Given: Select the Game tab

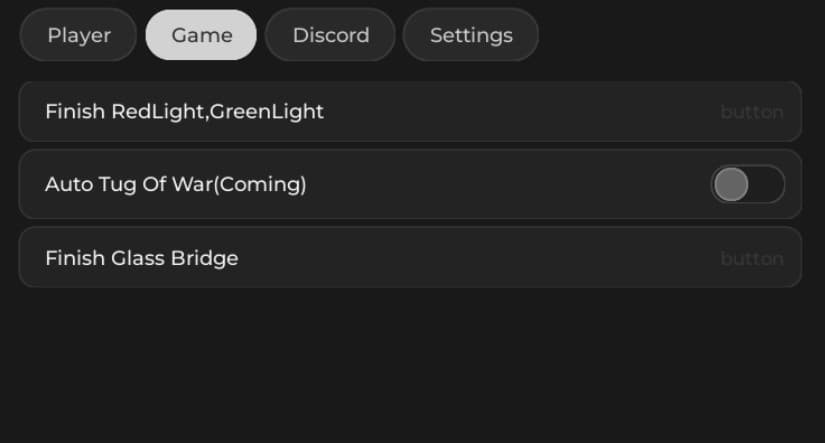Looking at the screenshot, I should 201,35.
